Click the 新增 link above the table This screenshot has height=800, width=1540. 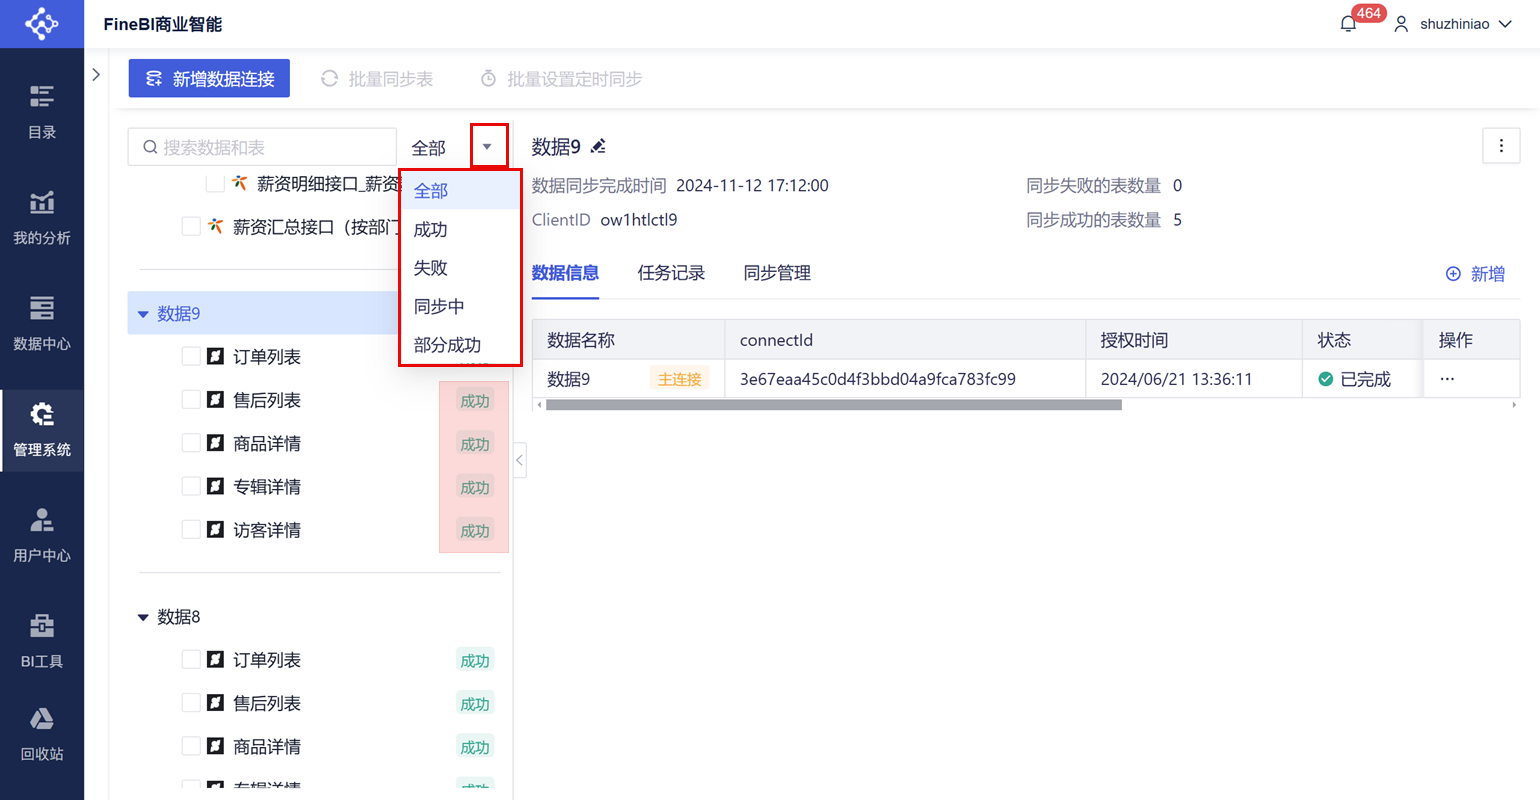point(1475,274)
